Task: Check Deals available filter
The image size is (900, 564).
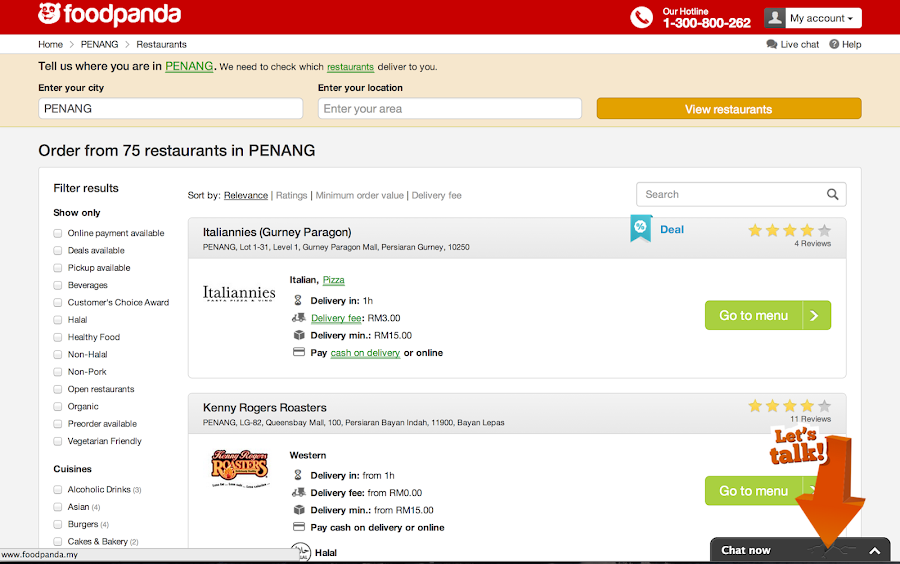Action: click(x=57, y=250)
